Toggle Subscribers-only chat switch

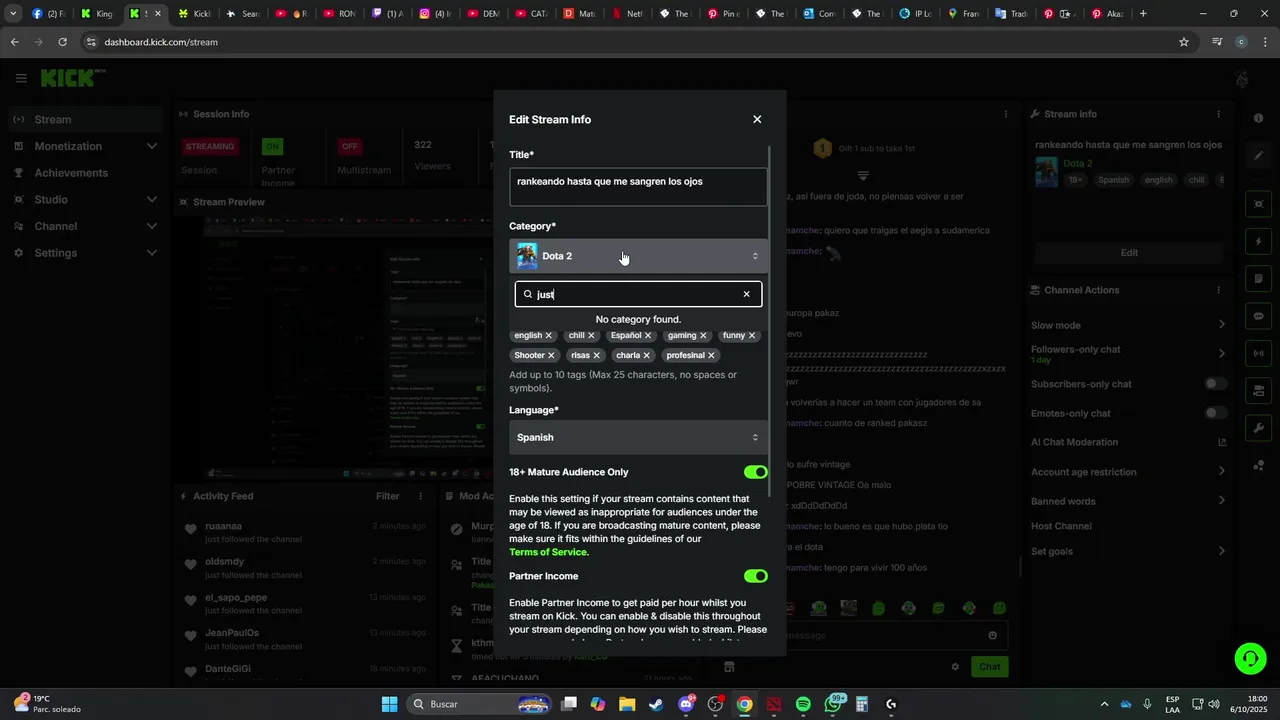pos(1215,384)
